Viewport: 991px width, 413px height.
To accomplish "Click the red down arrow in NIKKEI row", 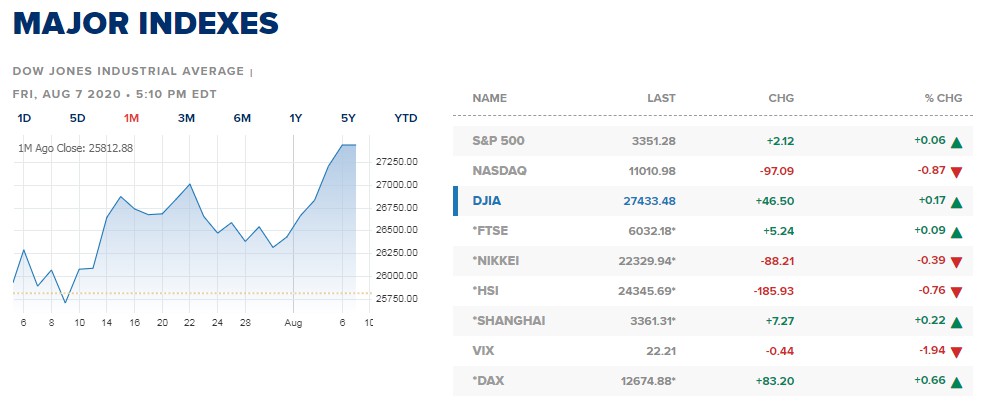I will (956, 262).
